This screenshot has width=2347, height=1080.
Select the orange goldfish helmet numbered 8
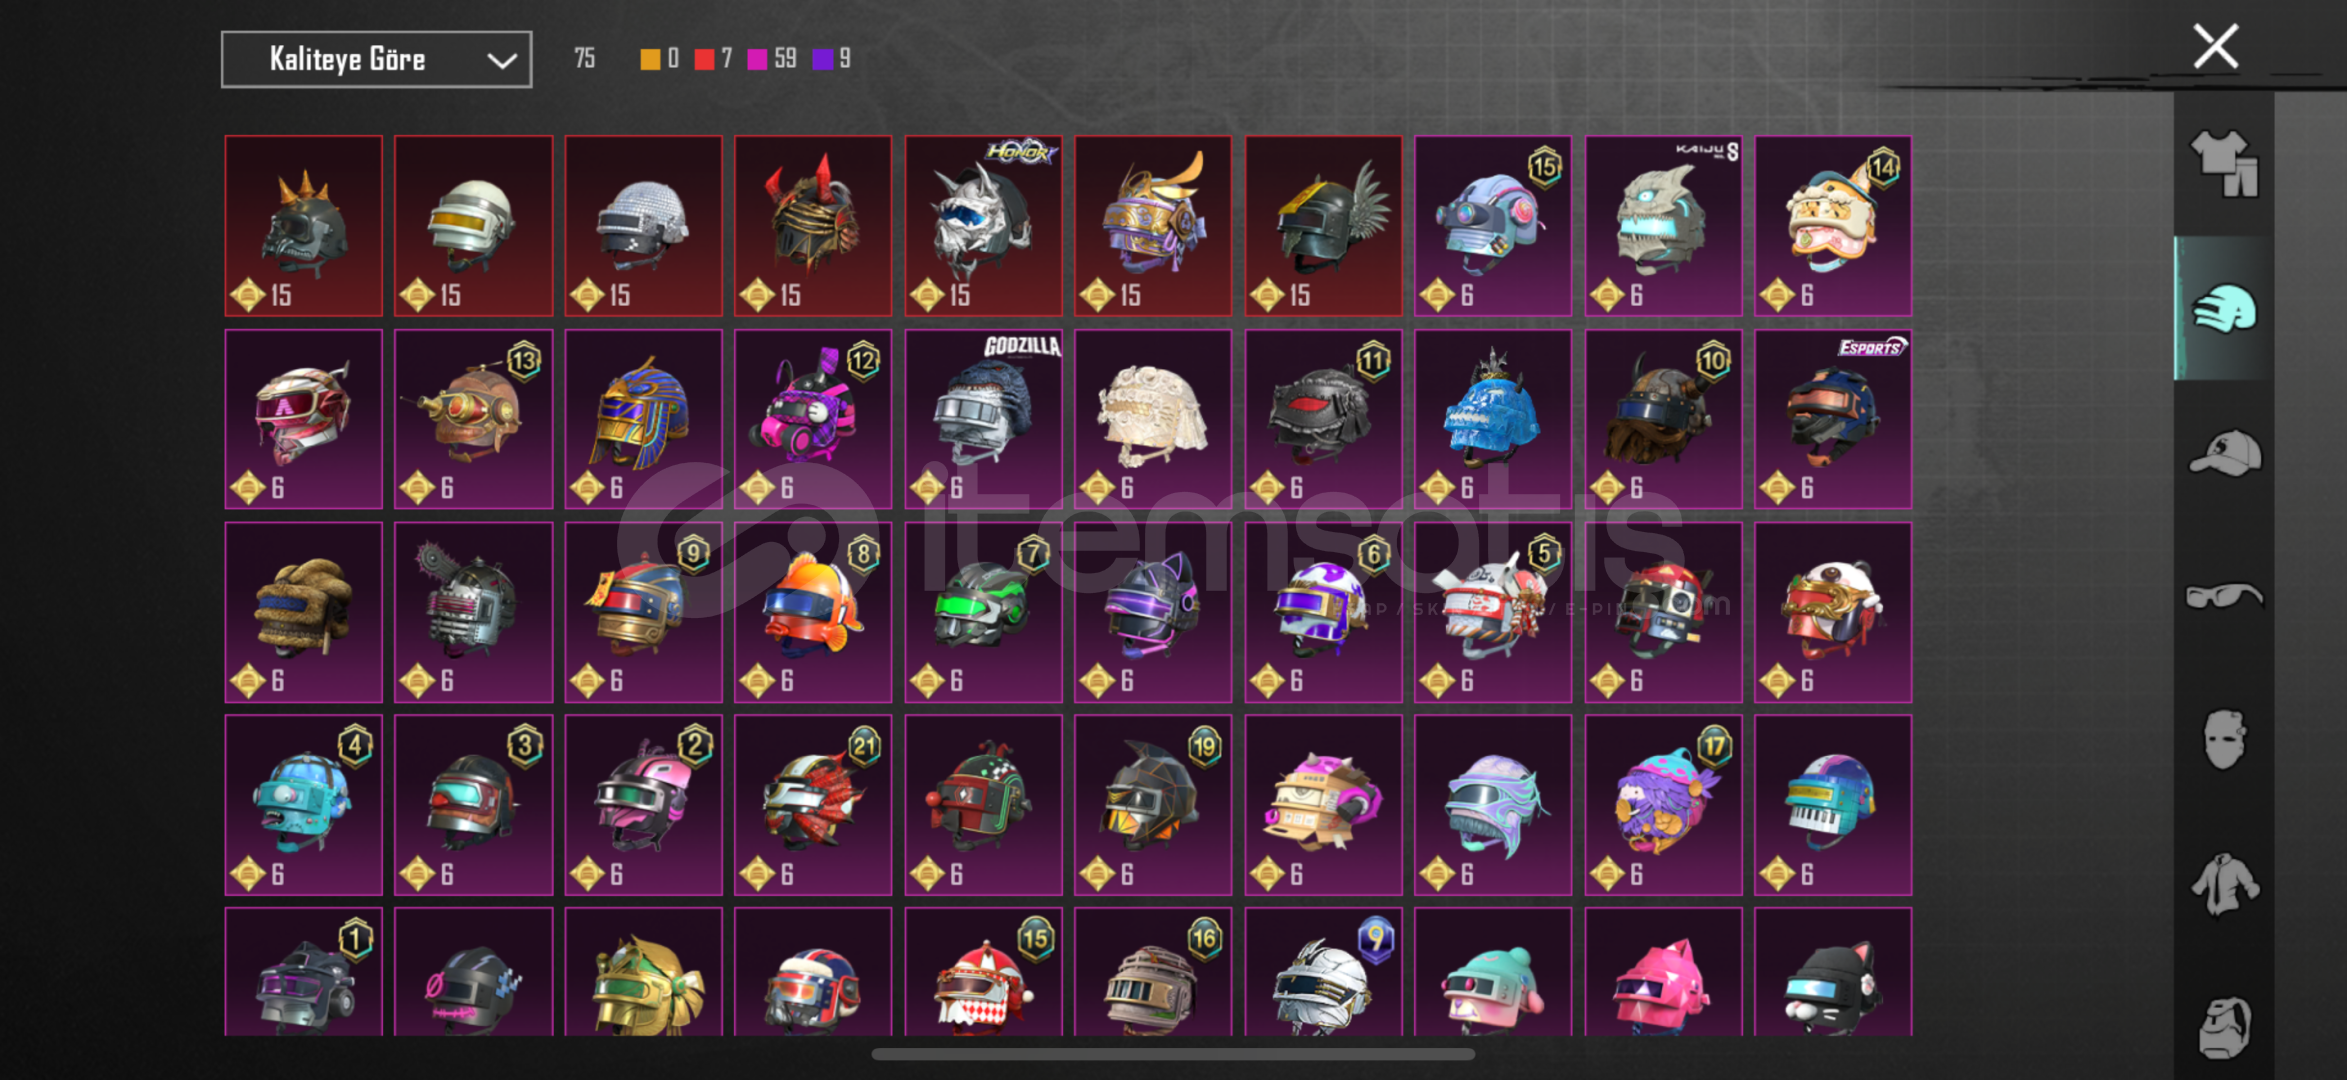pos(813,612)
